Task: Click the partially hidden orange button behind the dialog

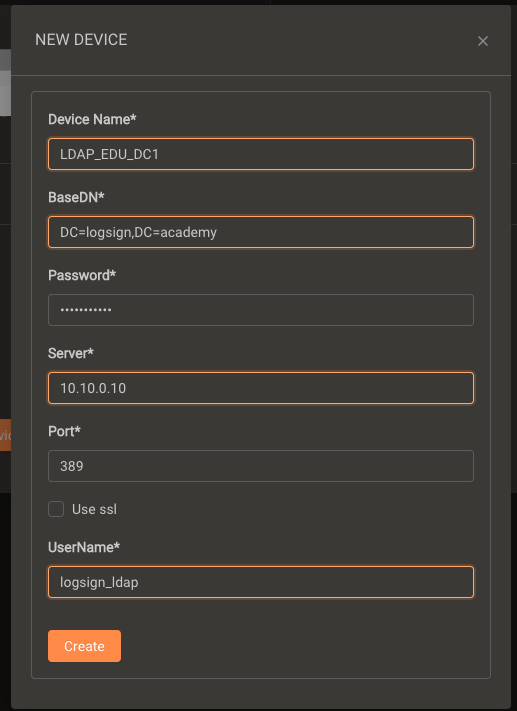Action: tap(5, 435)
